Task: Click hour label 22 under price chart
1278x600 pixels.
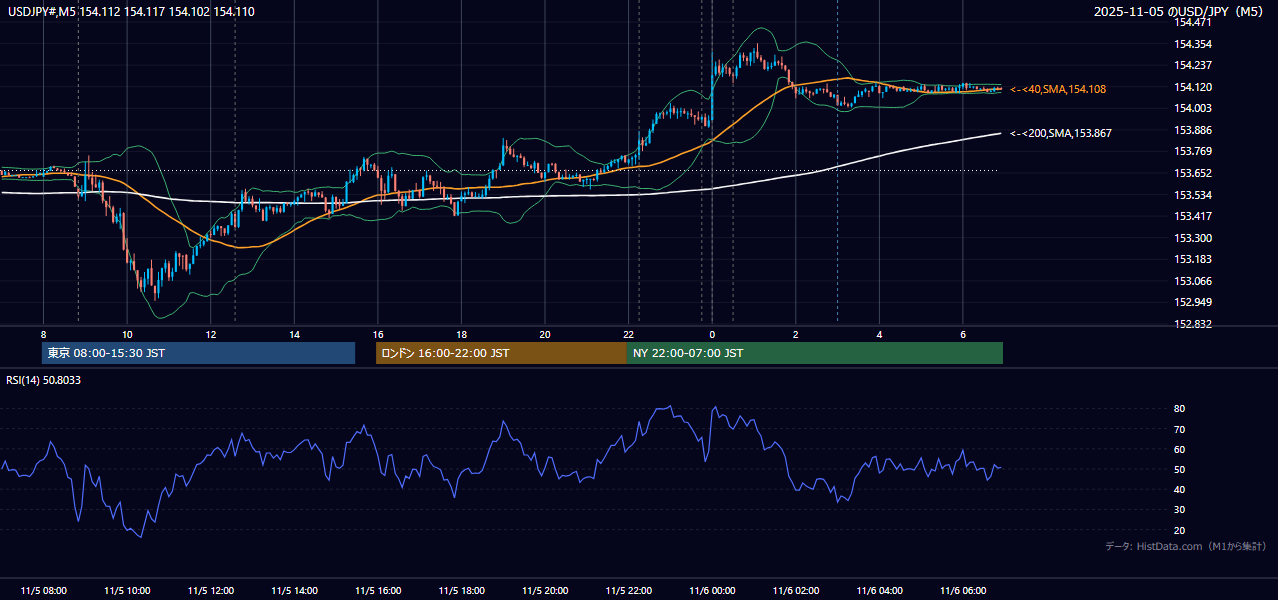Action: (628, 335)
